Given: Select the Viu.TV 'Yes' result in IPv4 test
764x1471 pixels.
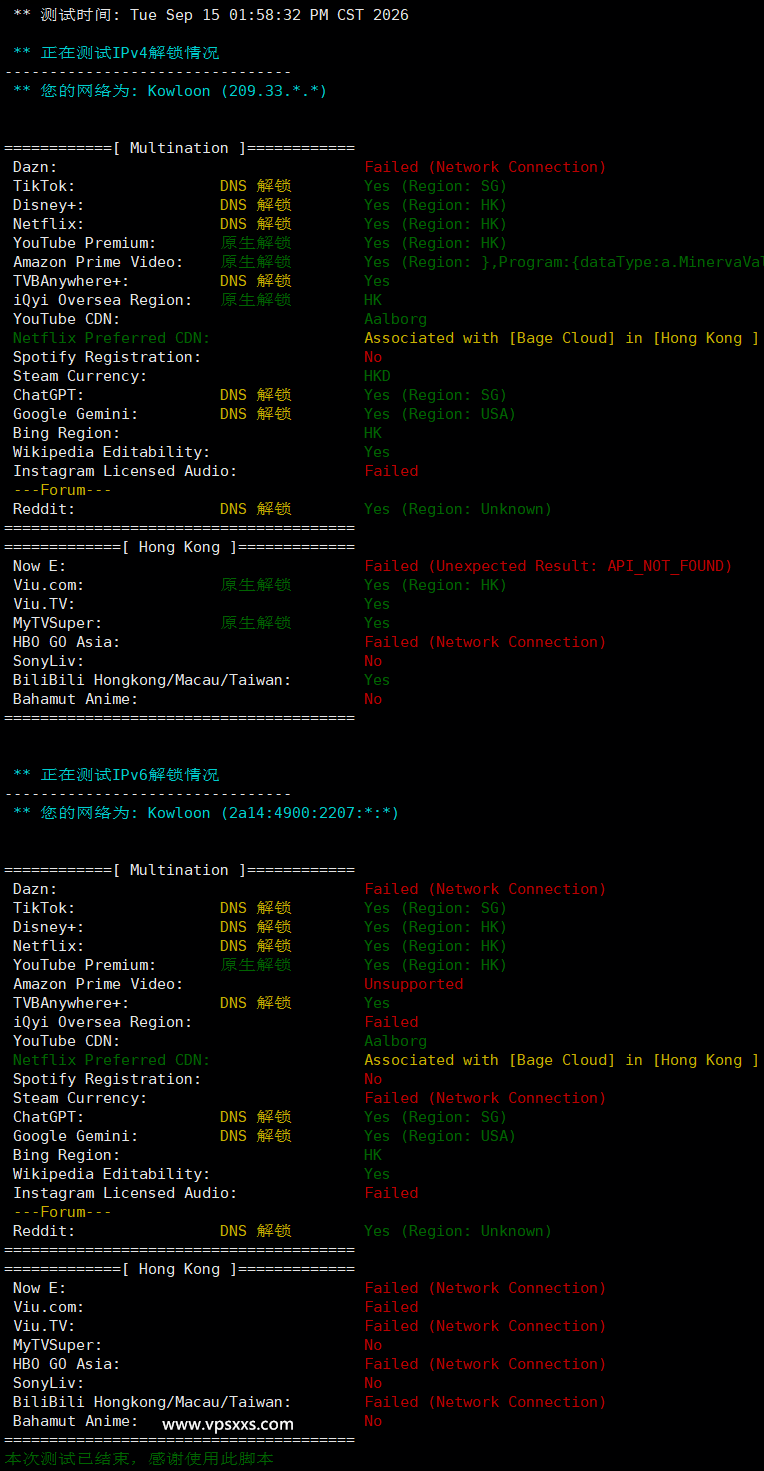Looking at the screenshot, I should pos(377,604).
